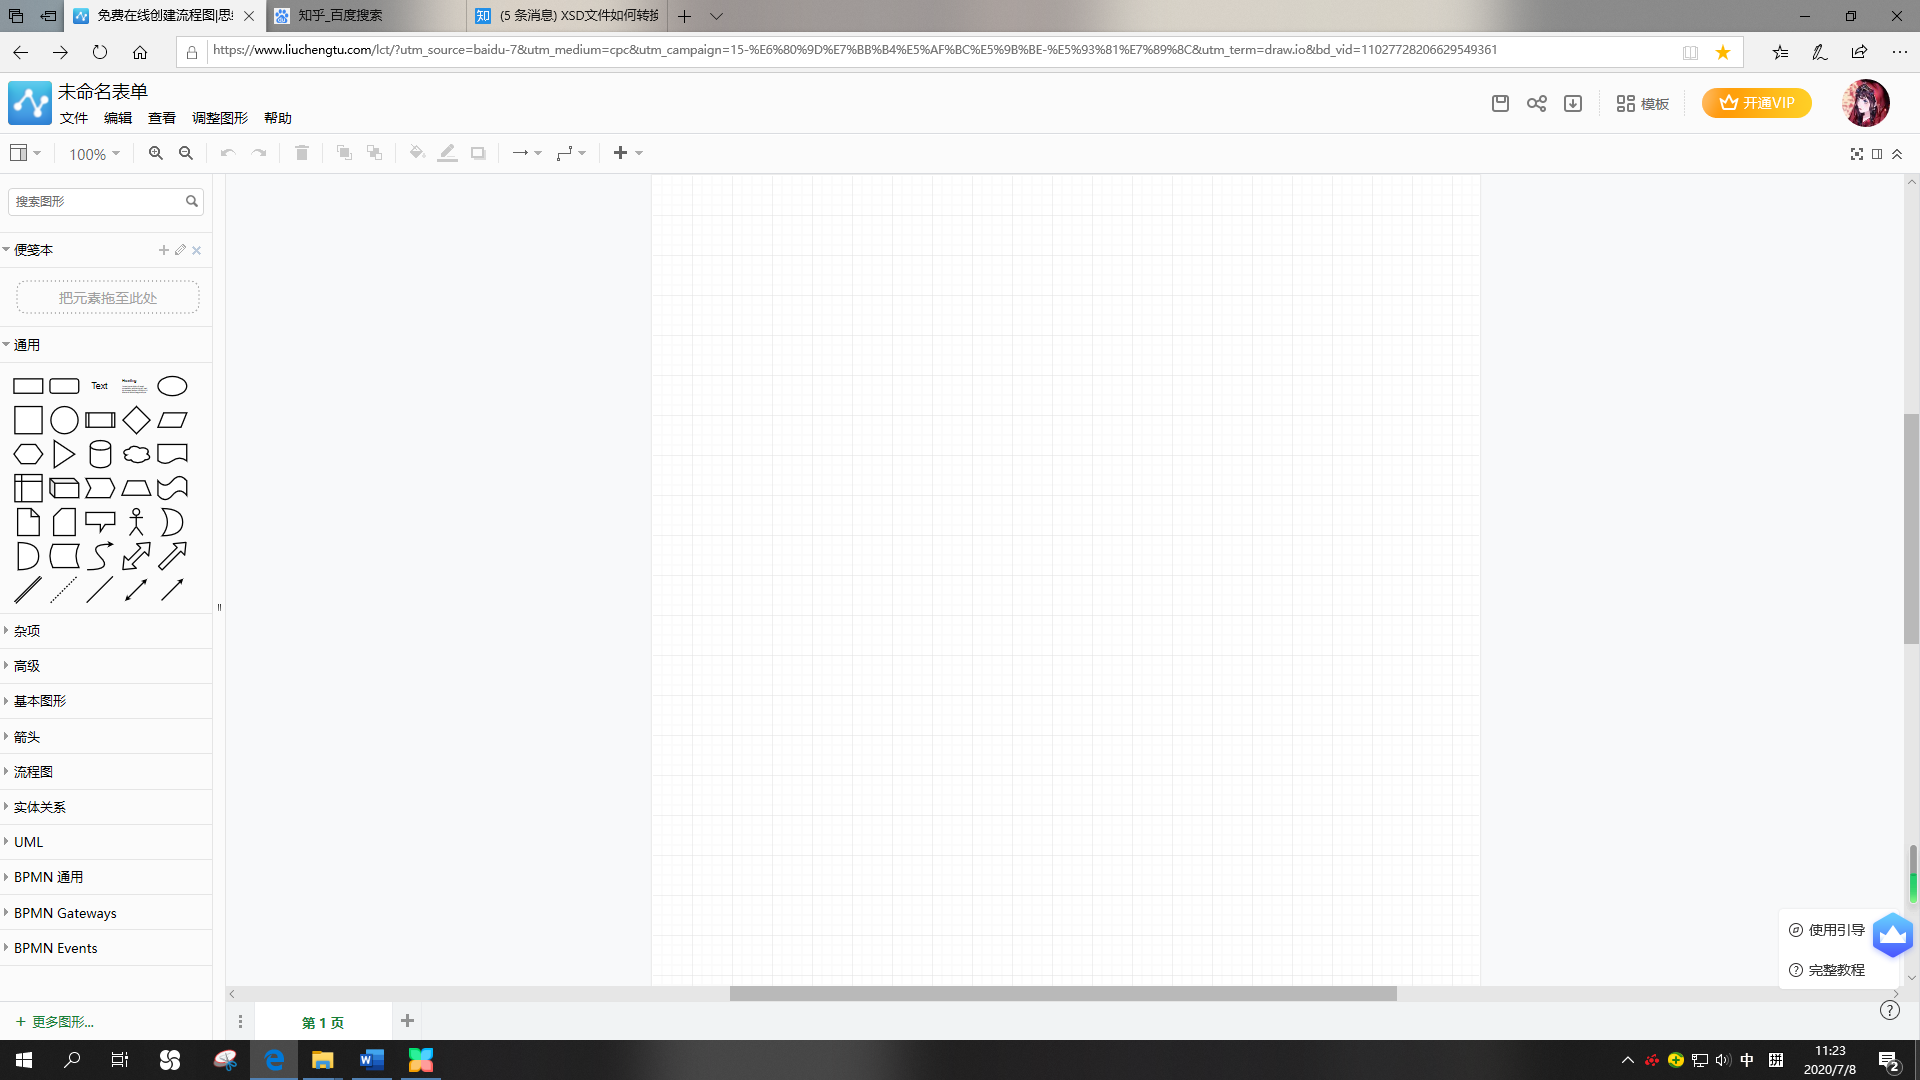Viewport: 1920px width, 1080px height.
Task: Click the save icon in header
Action: click(x=1500, y=103)
